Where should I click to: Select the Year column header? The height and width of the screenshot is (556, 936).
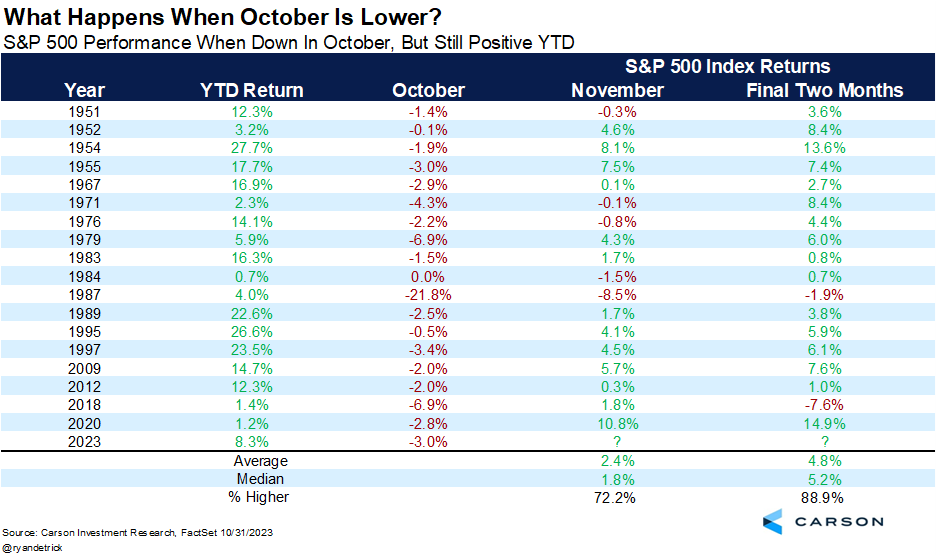84,90
